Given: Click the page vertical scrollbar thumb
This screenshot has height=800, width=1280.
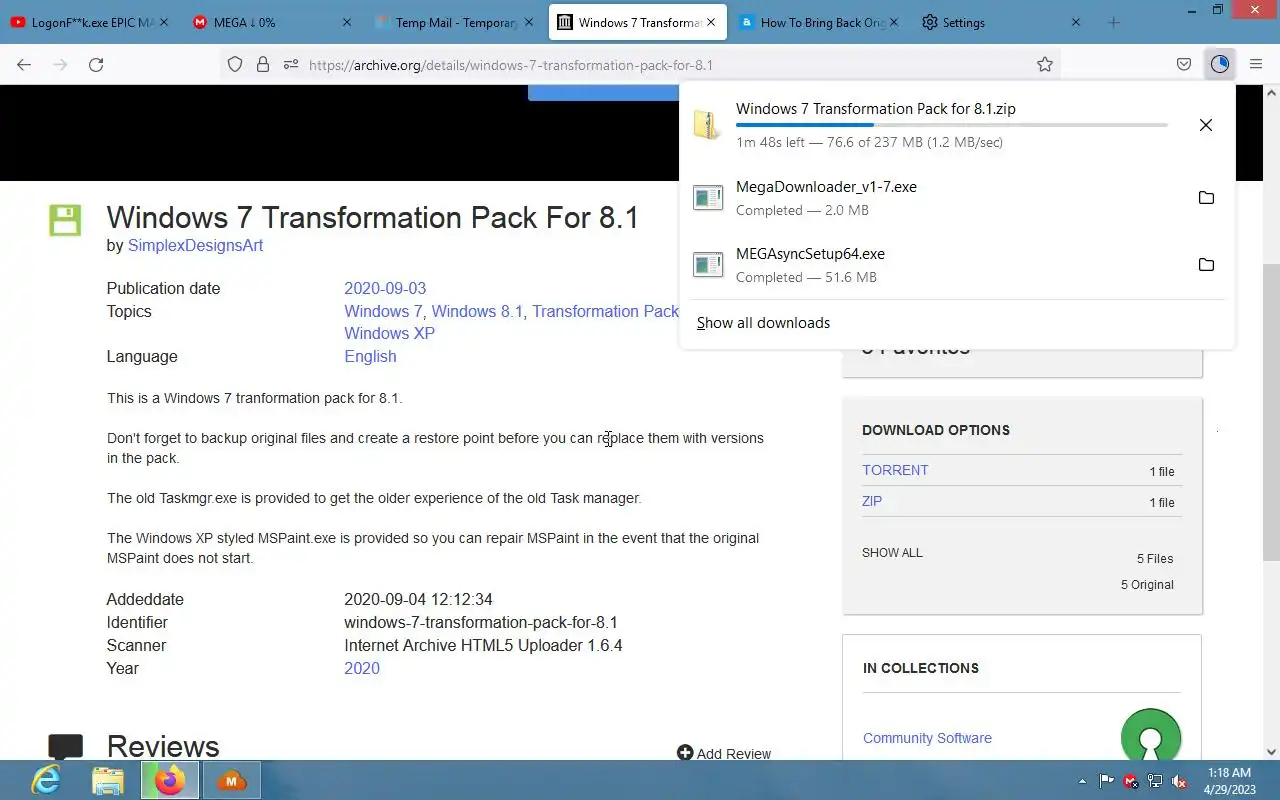Looking at the screenshot, I should (x=1271, y=410).
